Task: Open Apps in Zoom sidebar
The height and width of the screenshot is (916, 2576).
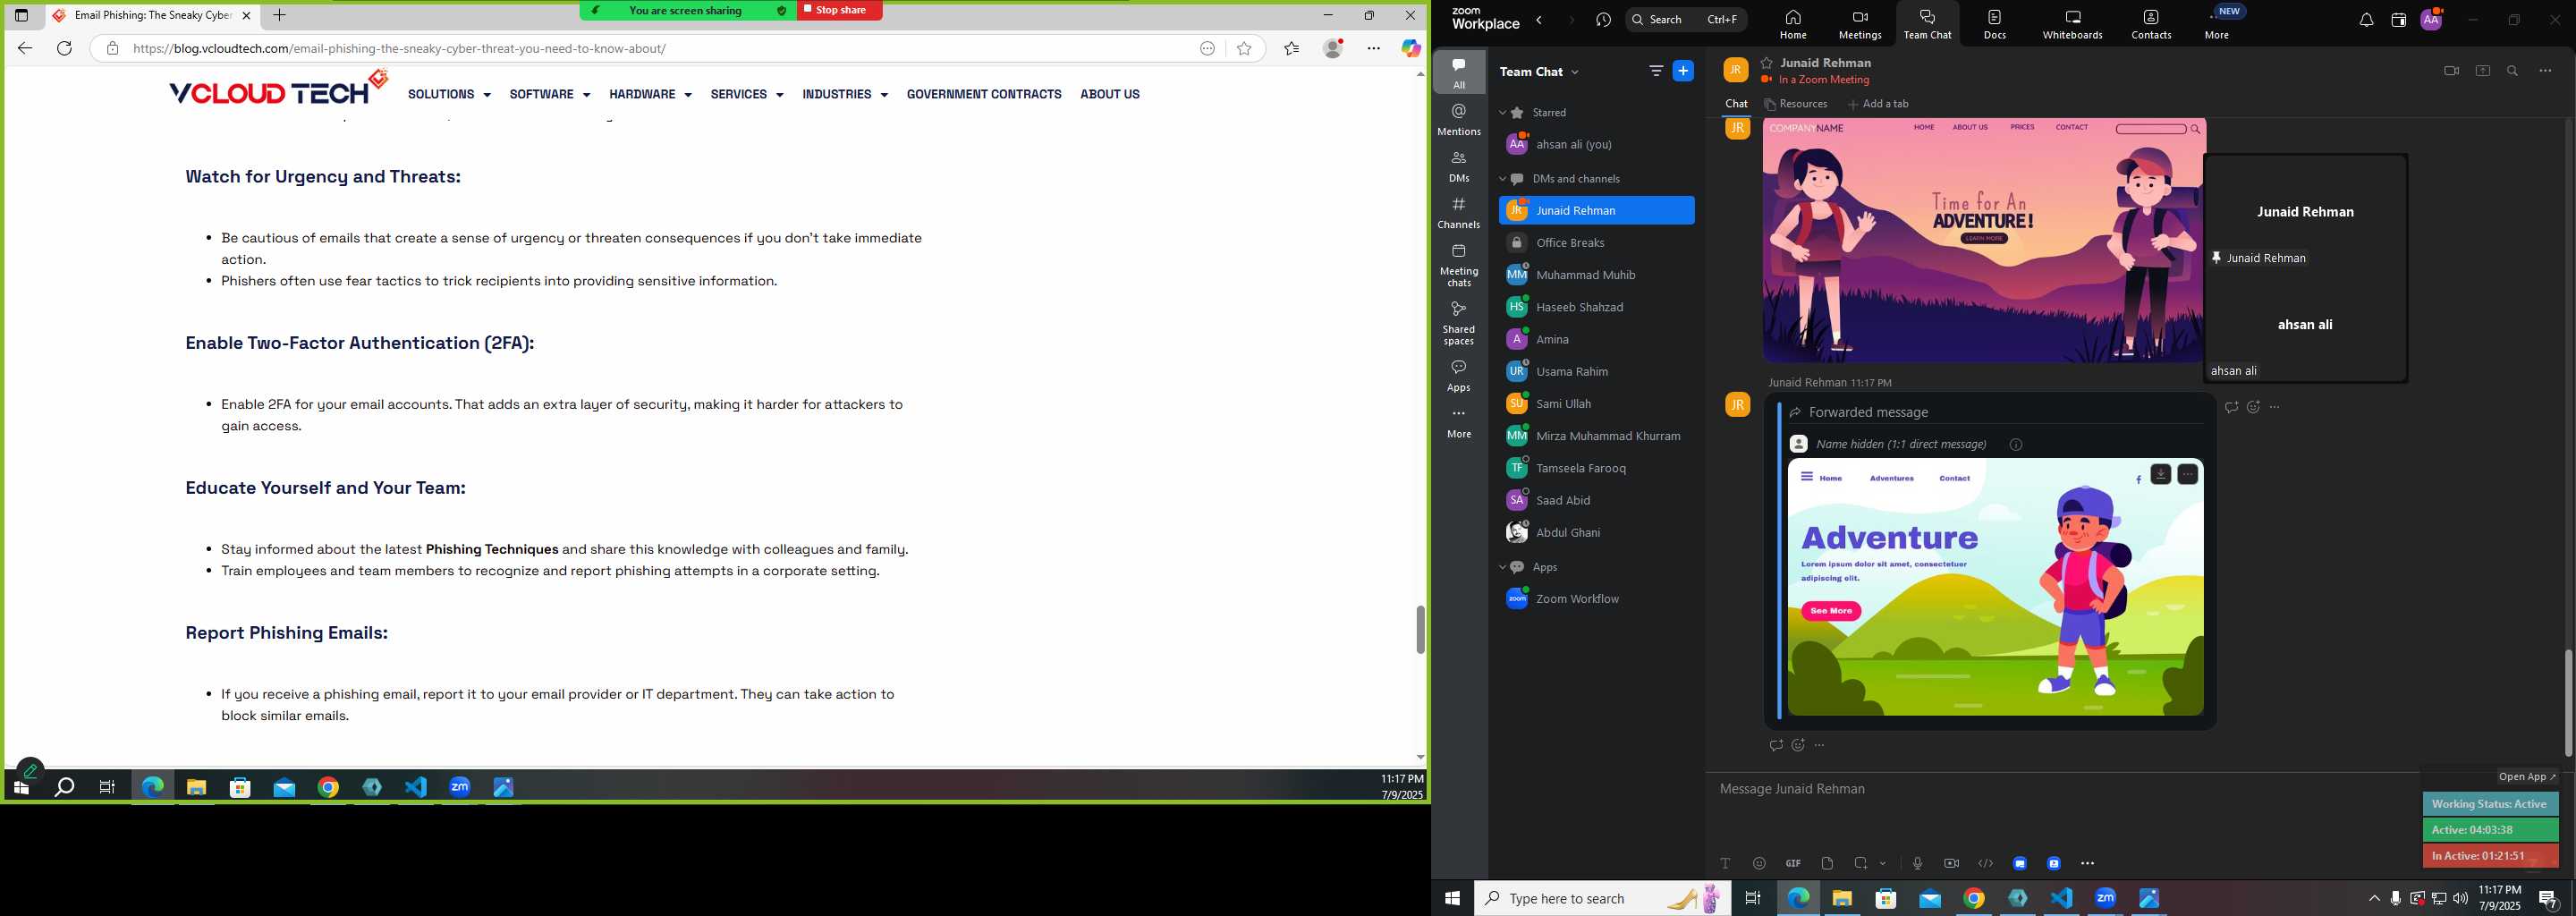Action: tap(1459, 375)
